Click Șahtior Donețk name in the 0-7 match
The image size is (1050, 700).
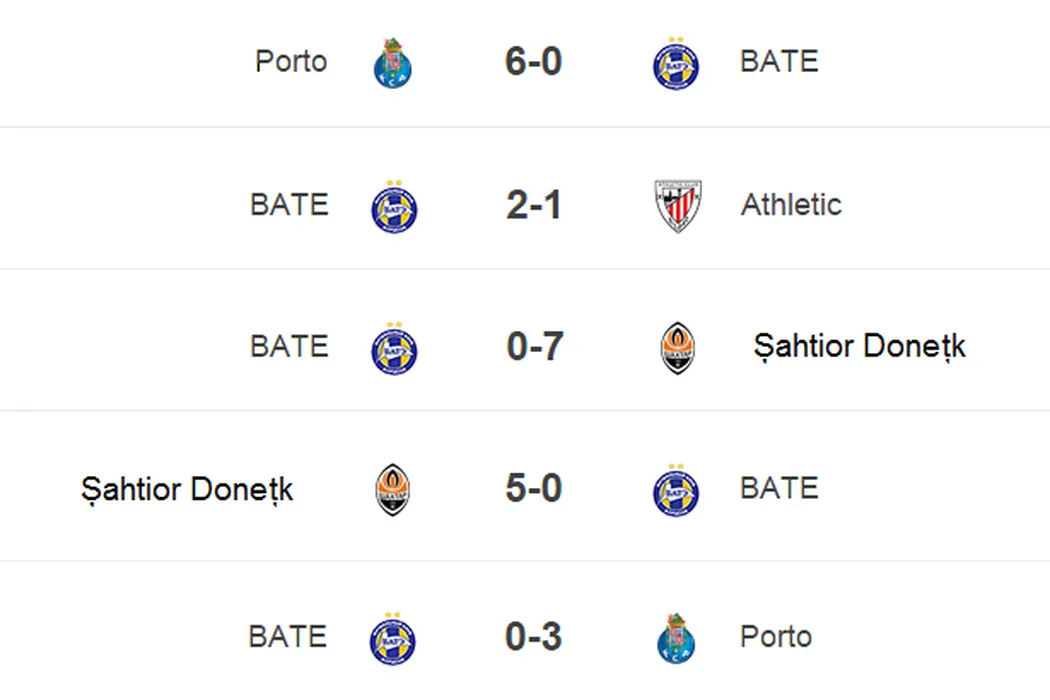(860, 347)
